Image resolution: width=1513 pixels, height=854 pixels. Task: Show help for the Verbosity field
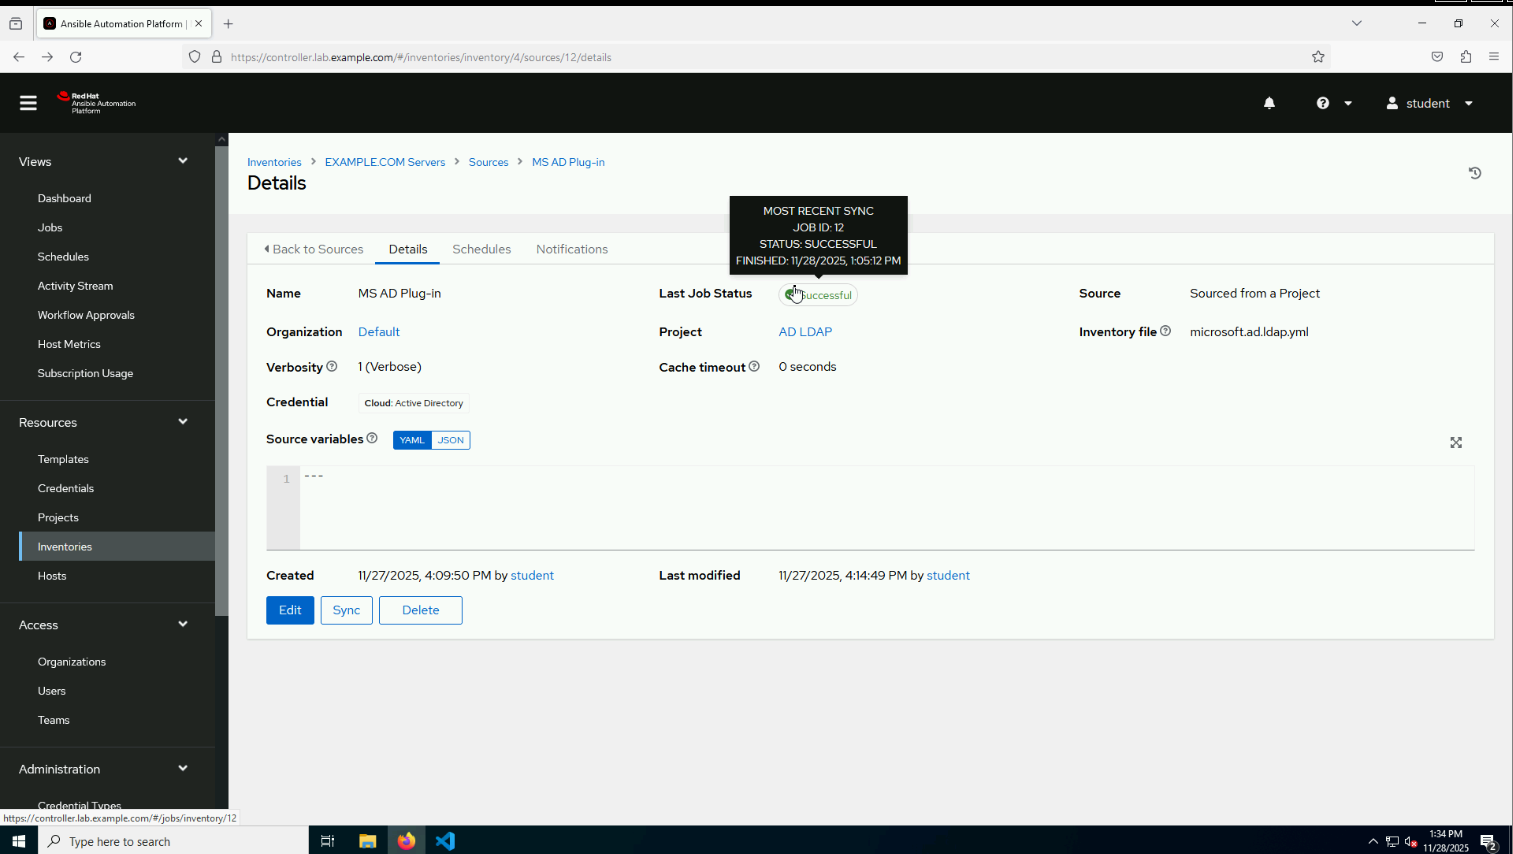332,367
